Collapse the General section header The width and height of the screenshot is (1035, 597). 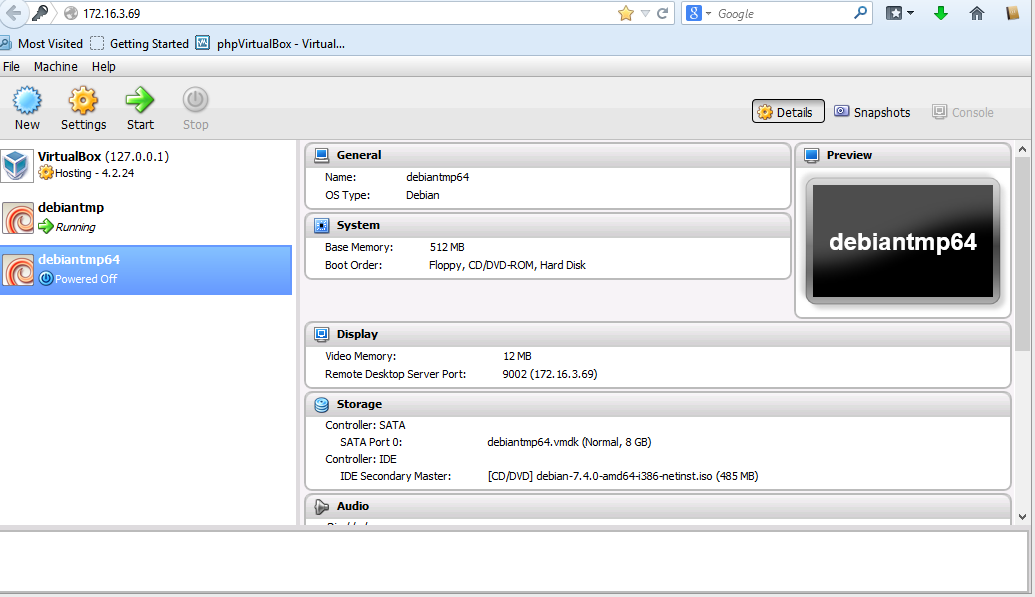click(548, 155)
